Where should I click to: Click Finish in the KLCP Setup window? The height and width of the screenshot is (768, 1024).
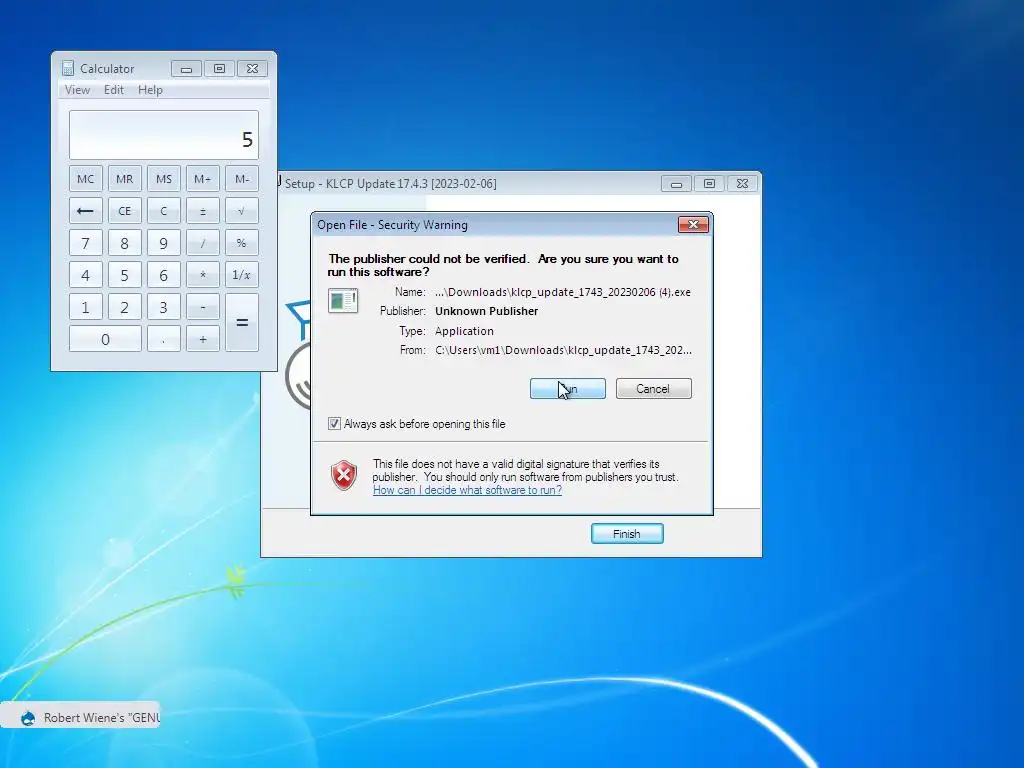tap(627, 534)
